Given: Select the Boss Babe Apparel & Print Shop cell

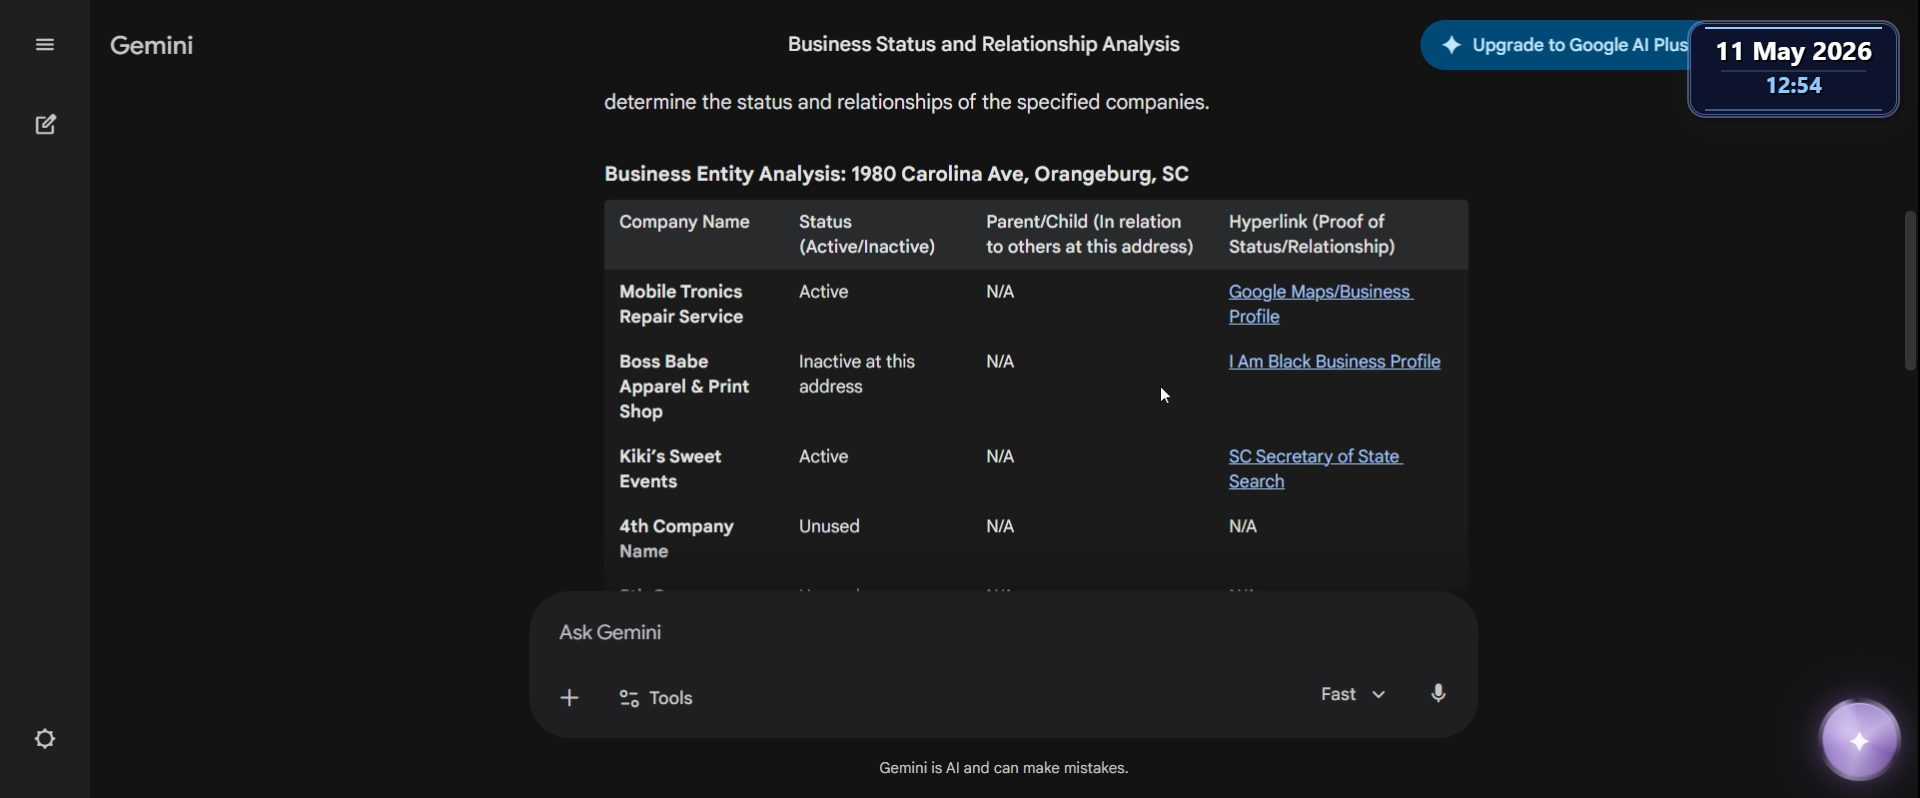Looking at the screenshot, I should pos(684,387).
